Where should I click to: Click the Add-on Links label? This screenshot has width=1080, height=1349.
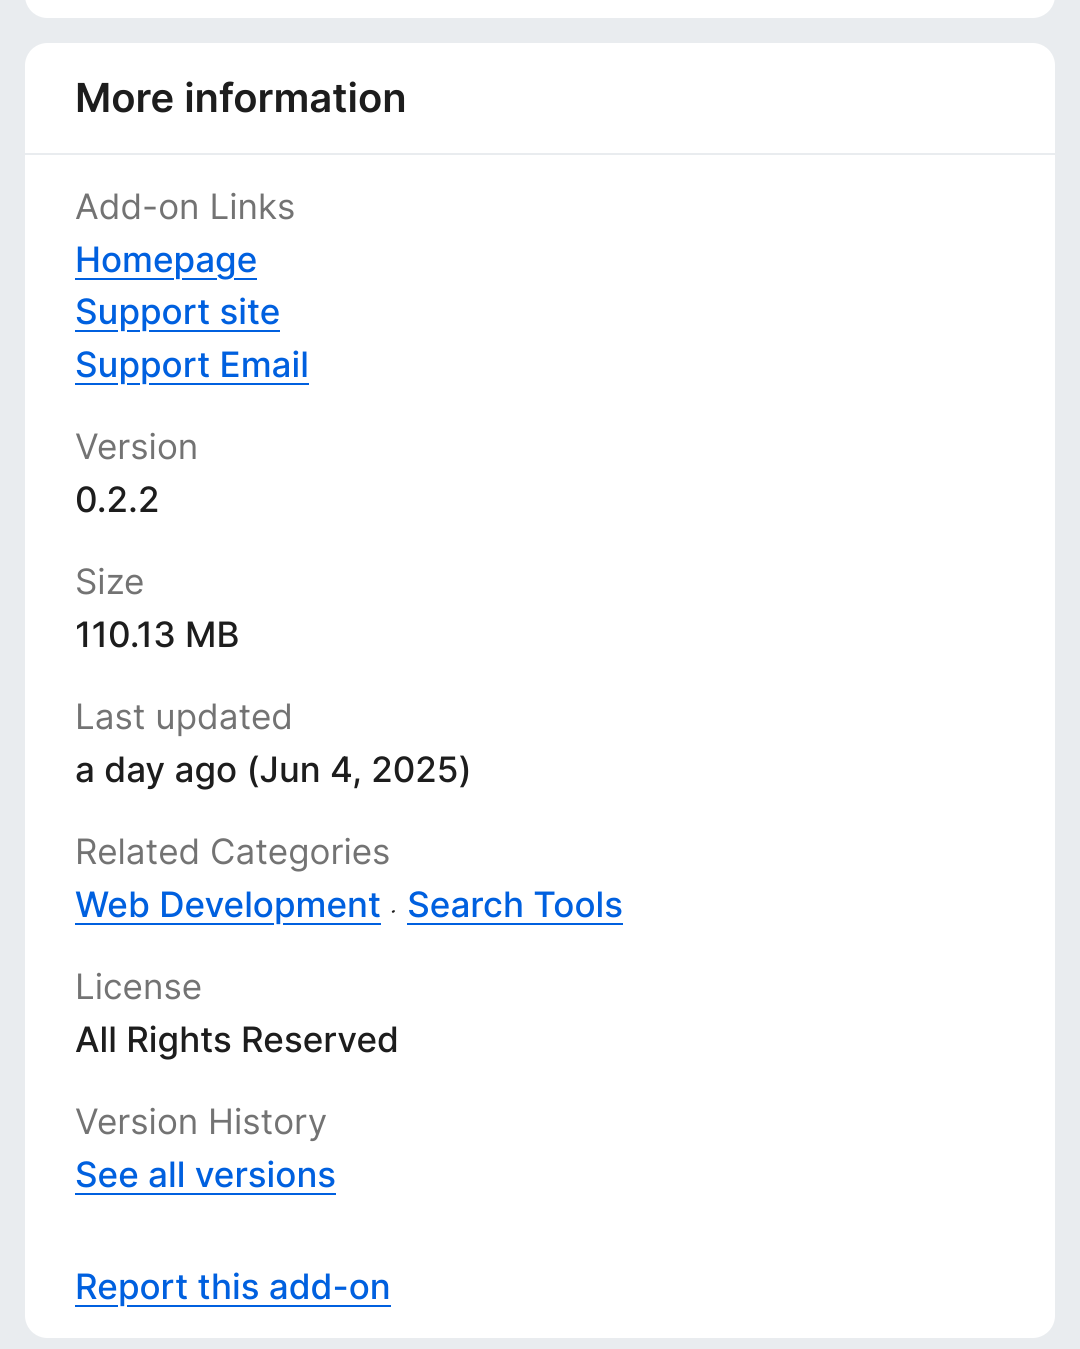pyautogui.click(x=185, y=207)
